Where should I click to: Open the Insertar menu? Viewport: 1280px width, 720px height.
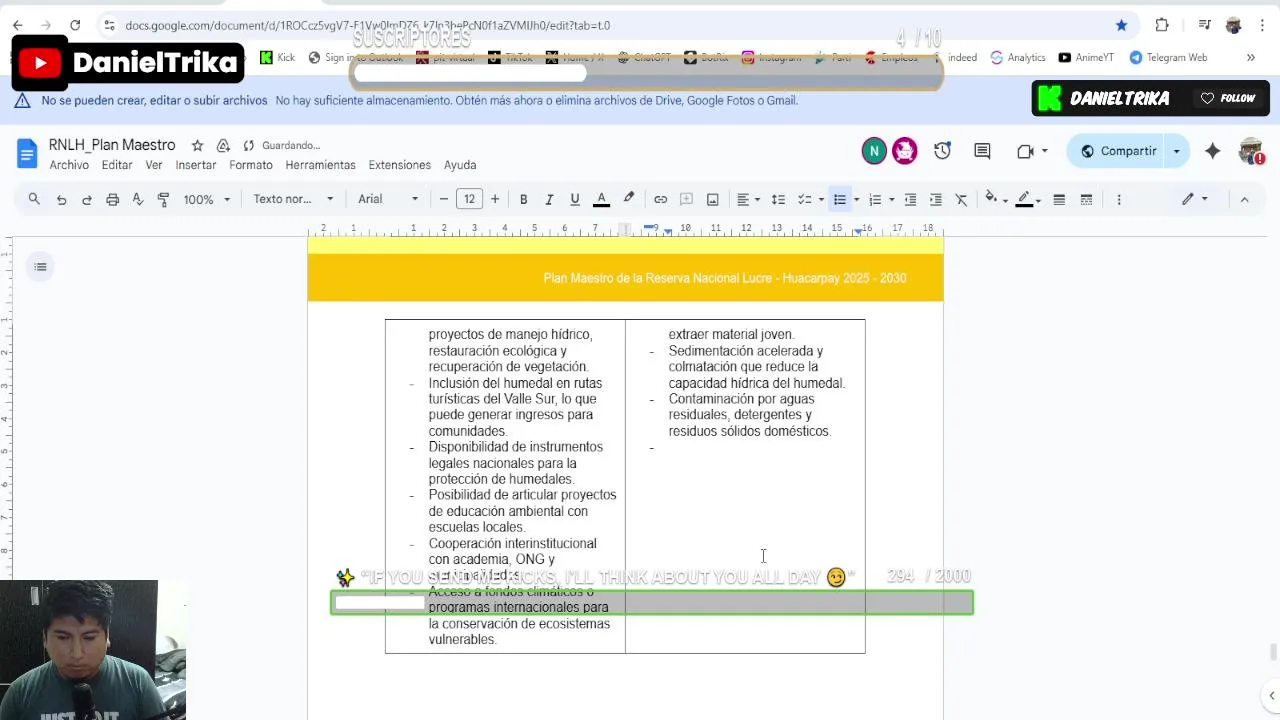[x=196, y=165]
